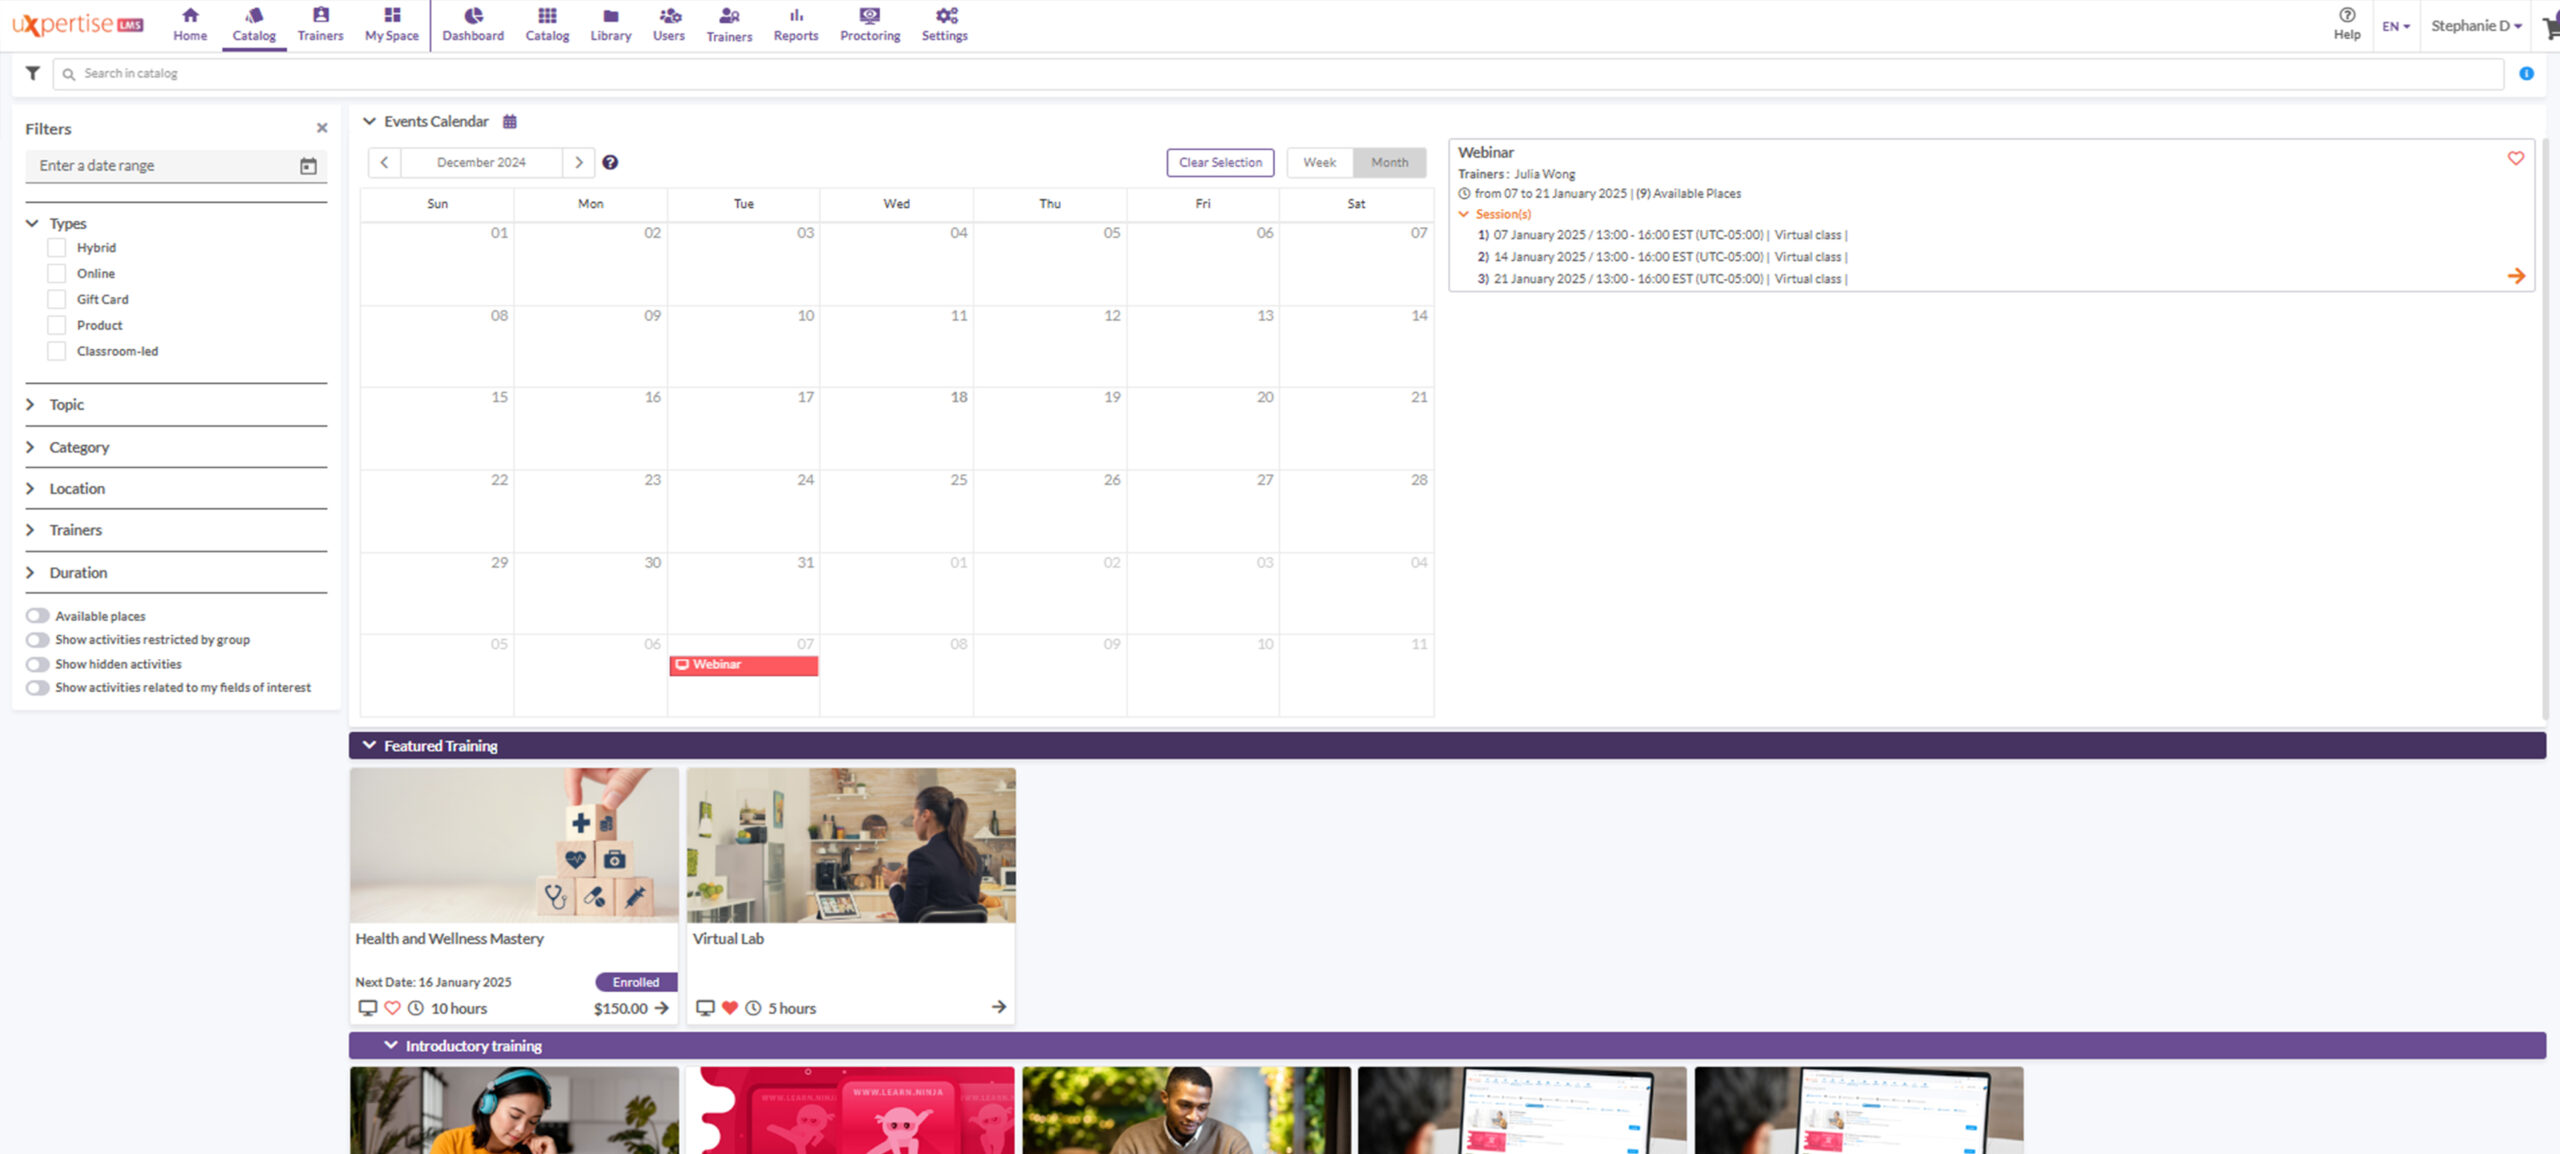Click the Clear Selection button

(1220, 162)
